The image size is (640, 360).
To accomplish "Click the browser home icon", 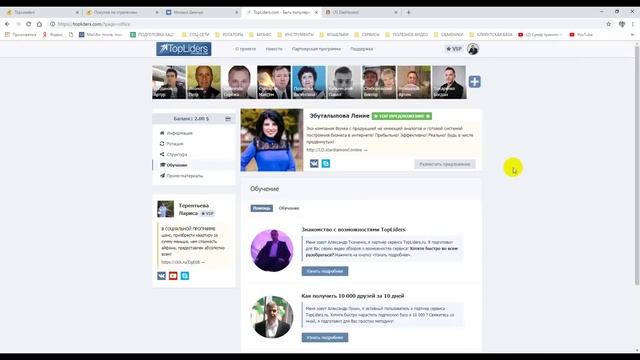I will click(x=39, y=24).
